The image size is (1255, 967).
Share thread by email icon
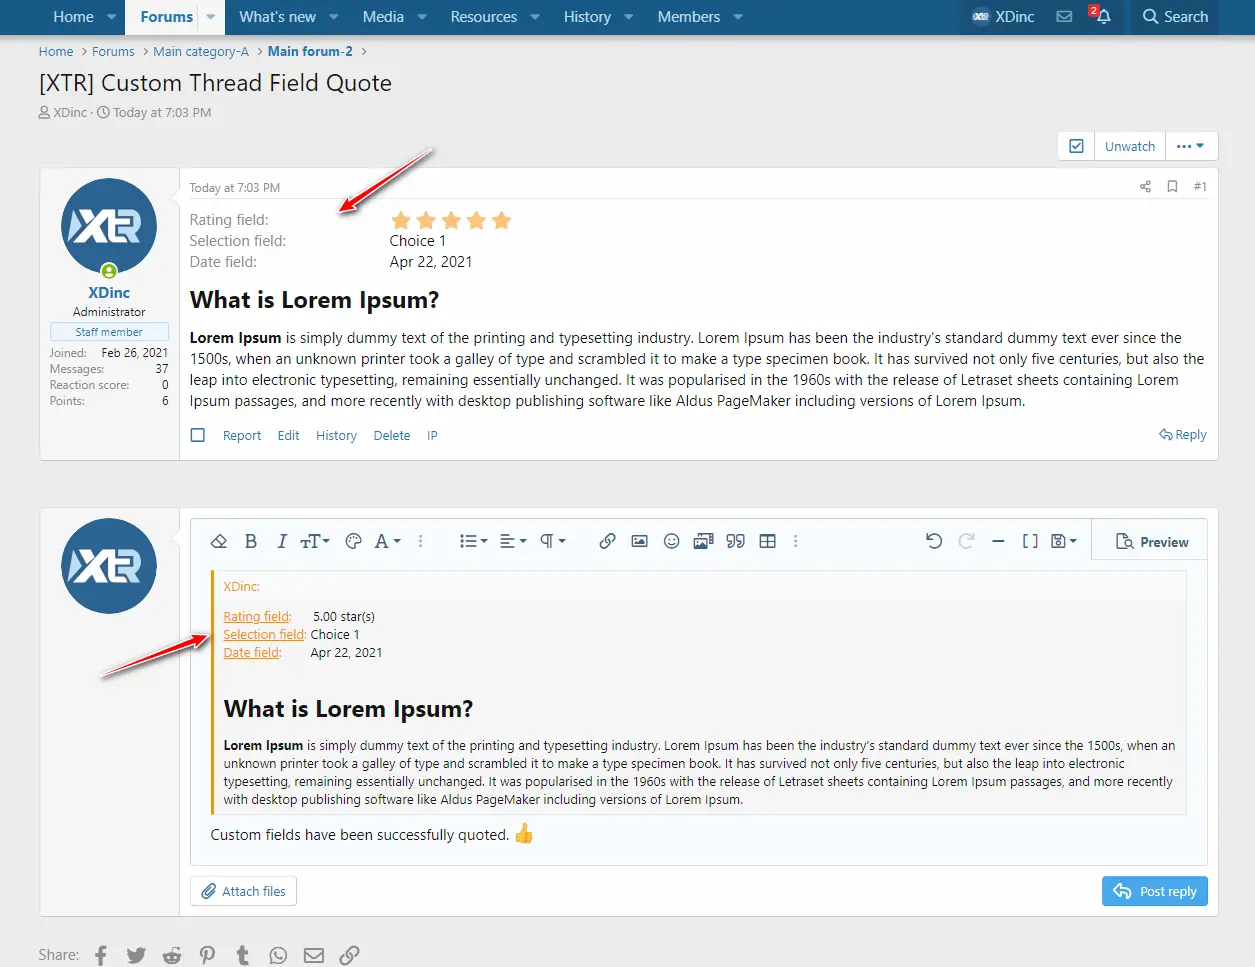[x=314, y=955]
